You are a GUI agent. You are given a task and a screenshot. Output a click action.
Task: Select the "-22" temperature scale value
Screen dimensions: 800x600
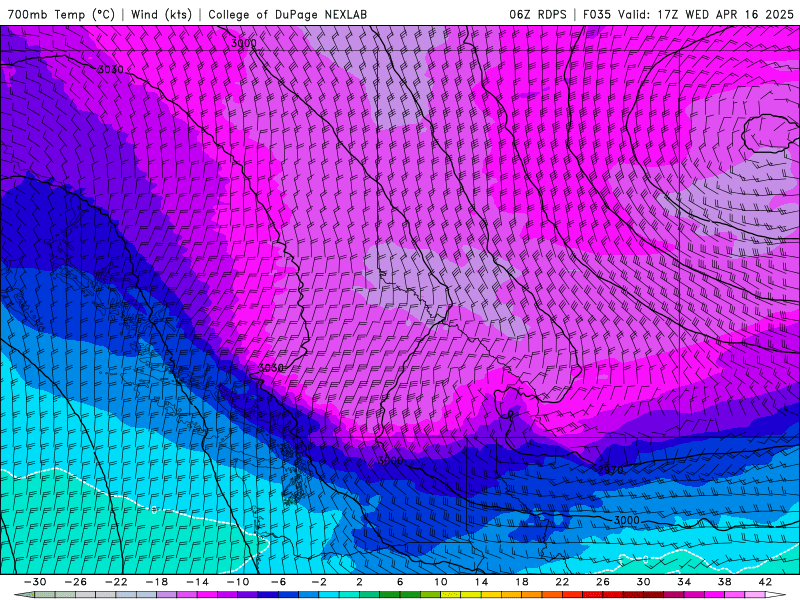116,582
